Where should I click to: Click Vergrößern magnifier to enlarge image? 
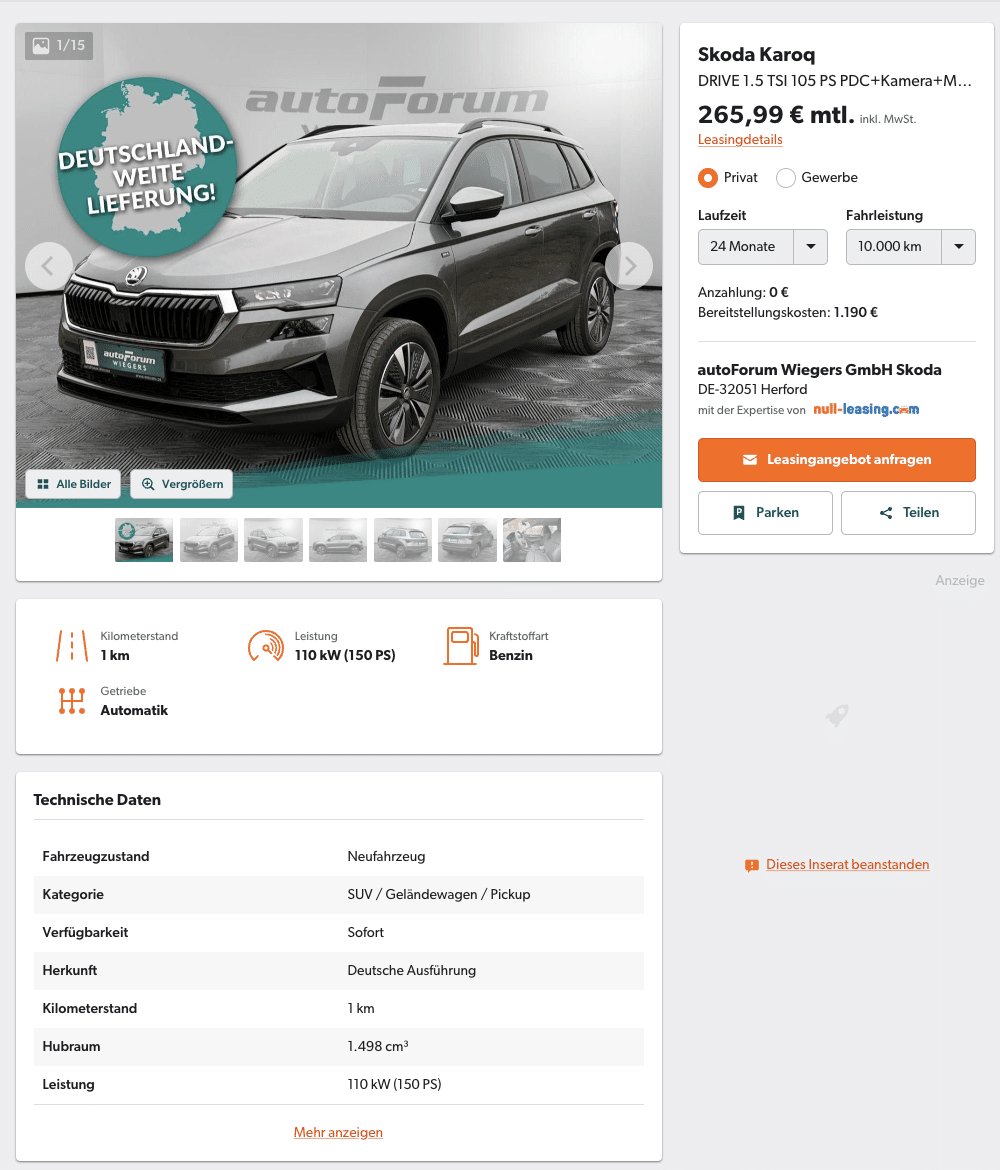(182, 484)
